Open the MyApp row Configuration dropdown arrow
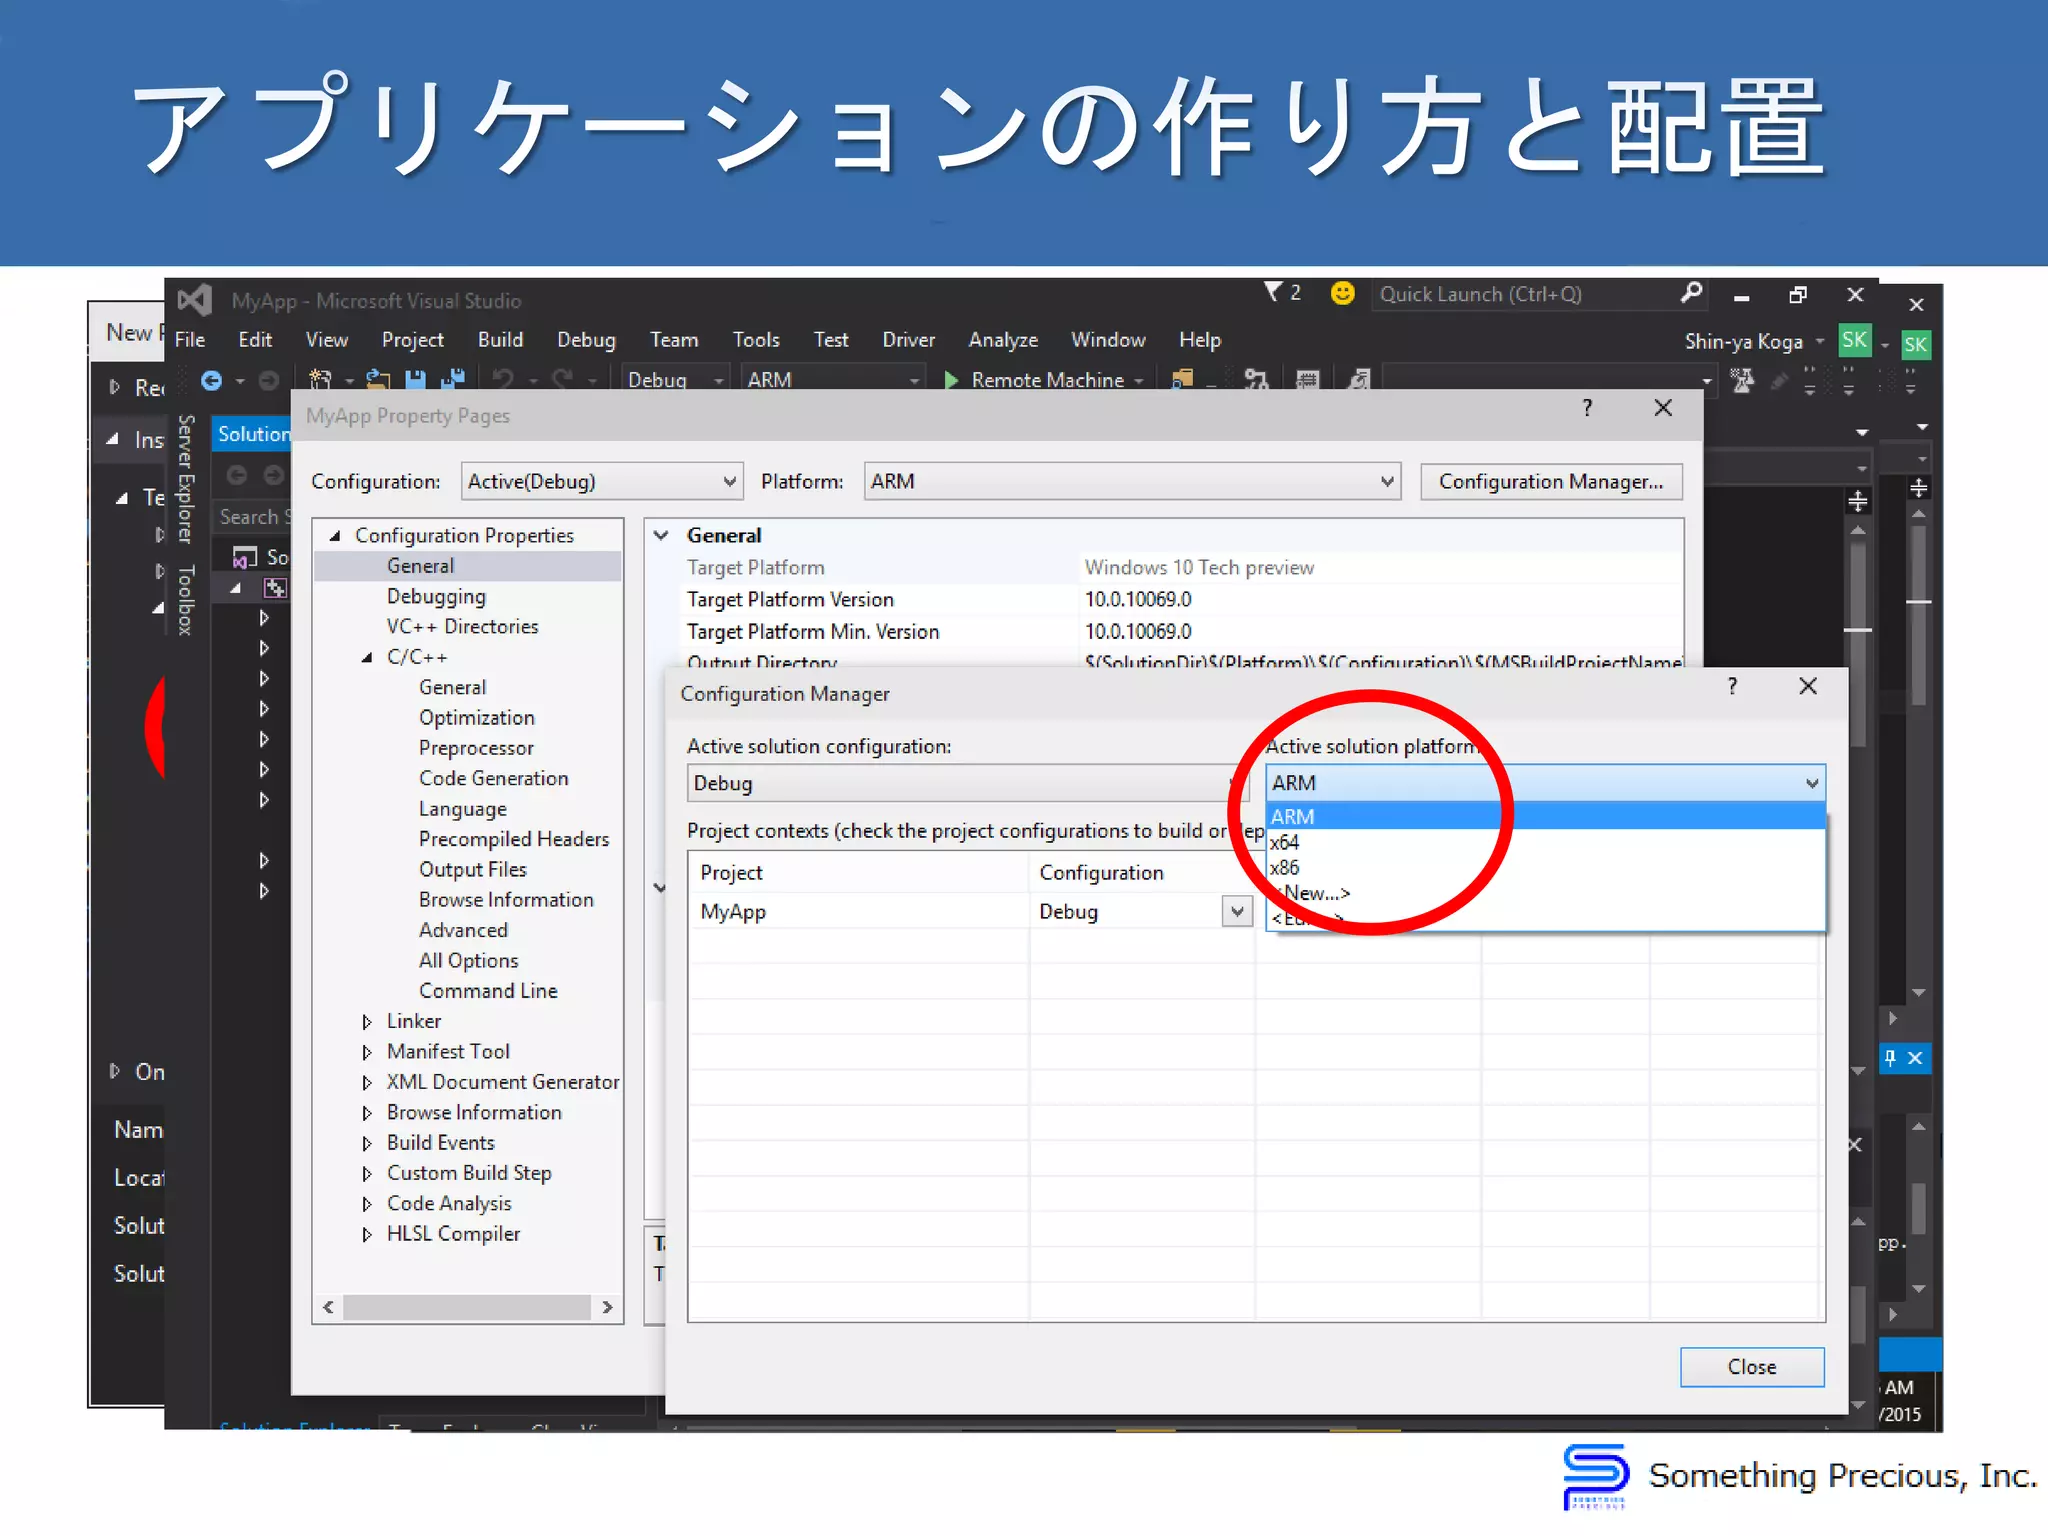2048x1536 pixels. tap(1237, 911)
